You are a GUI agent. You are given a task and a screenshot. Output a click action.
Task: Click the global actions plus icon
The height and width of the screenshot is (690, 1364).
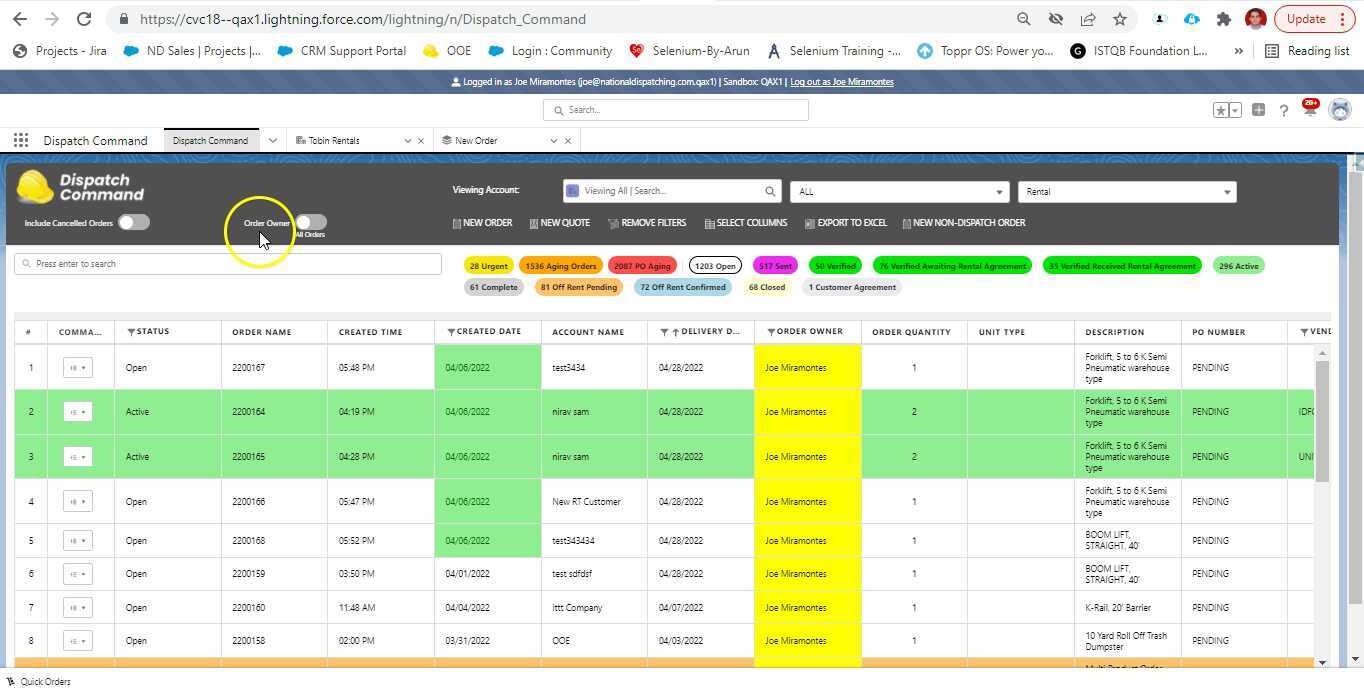pos(1258,110)
